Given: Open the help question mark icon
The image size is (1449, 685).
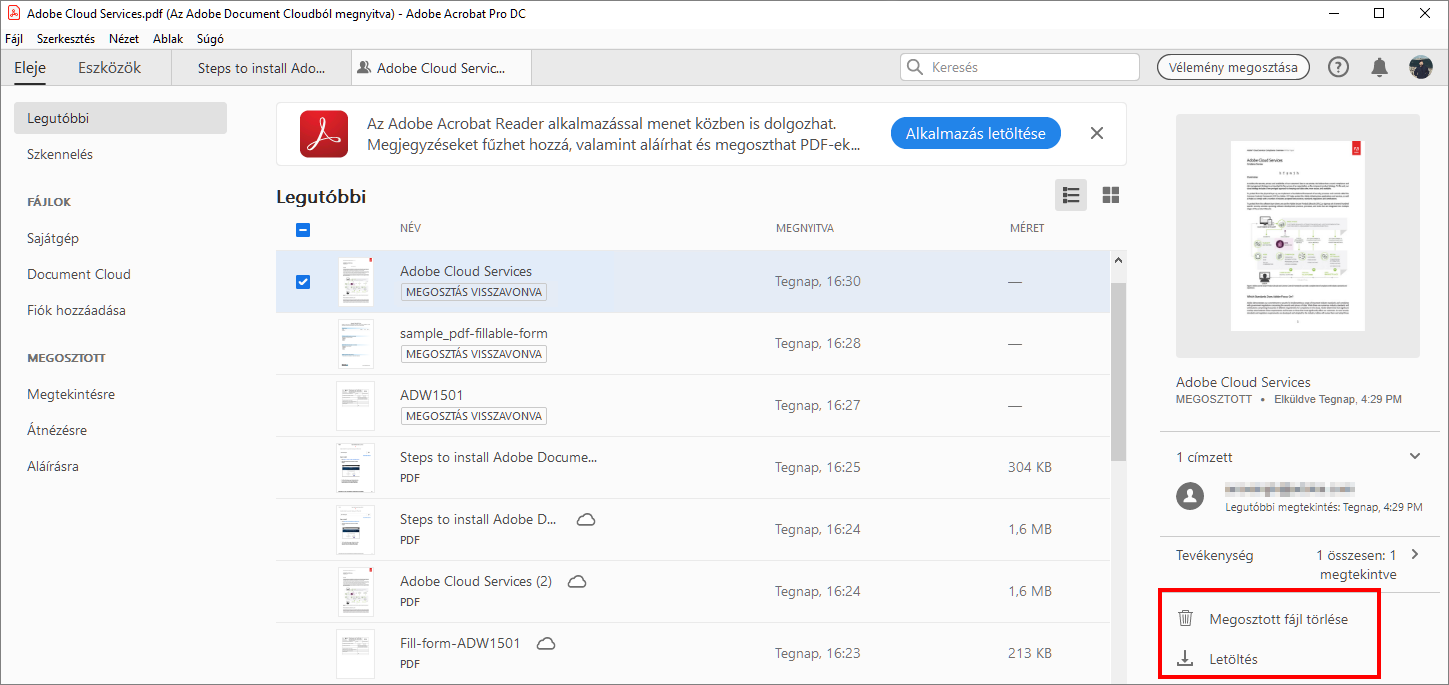Looking at the screenshot, I should point(1338,67).
